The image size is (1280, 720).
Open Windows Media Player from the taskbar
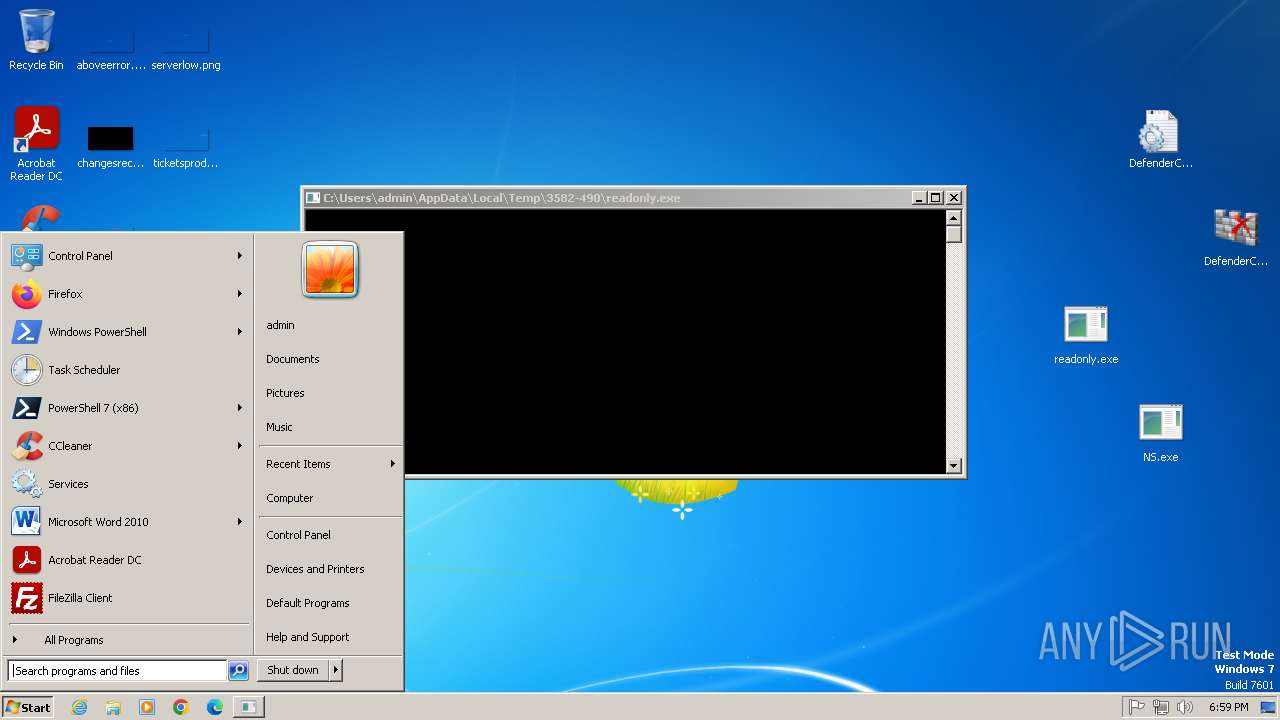(147, 707)
